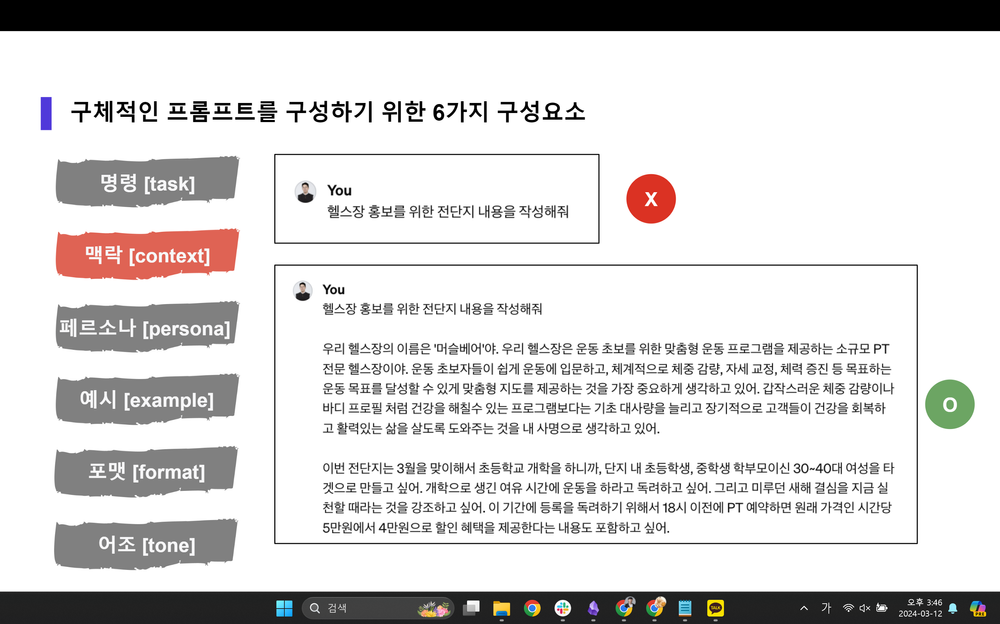Click the paragraph starting 우리 헬스장의 이름은 '머슬베어'야
Viewport: 1000px width, 624px height.
(608, 388)
